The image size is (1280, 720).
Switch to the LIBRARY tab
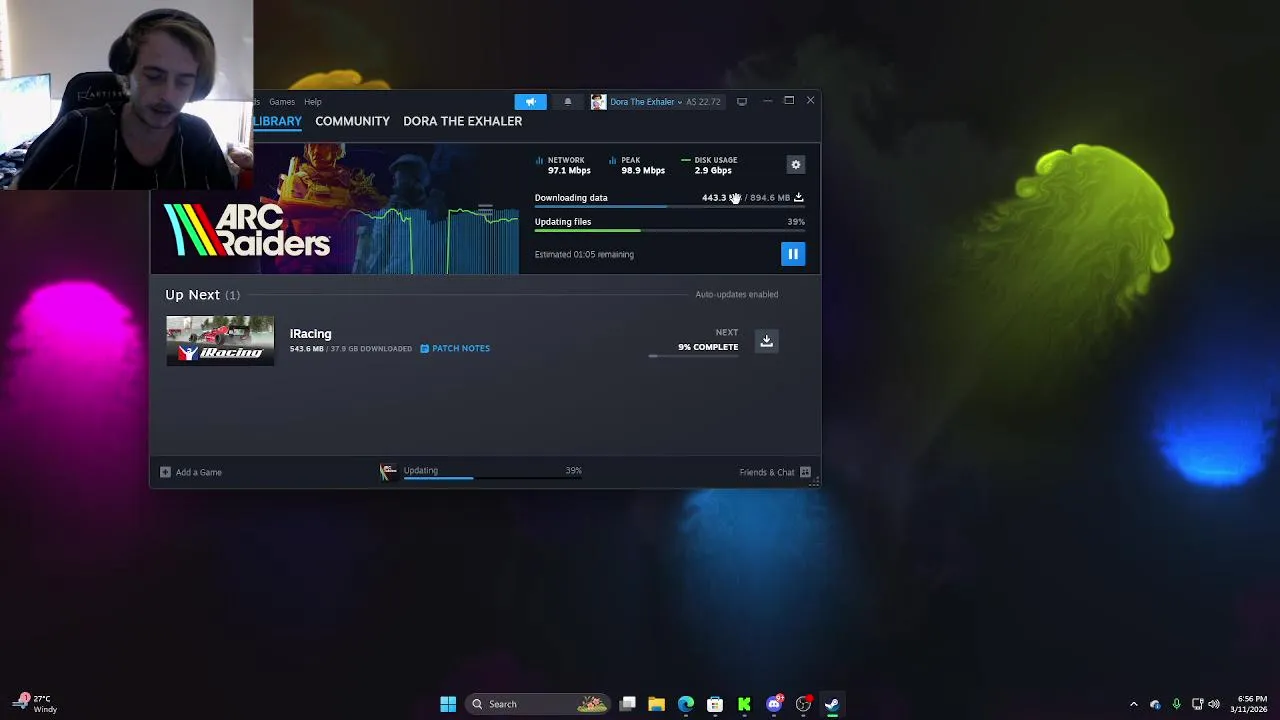pos(277,121)
